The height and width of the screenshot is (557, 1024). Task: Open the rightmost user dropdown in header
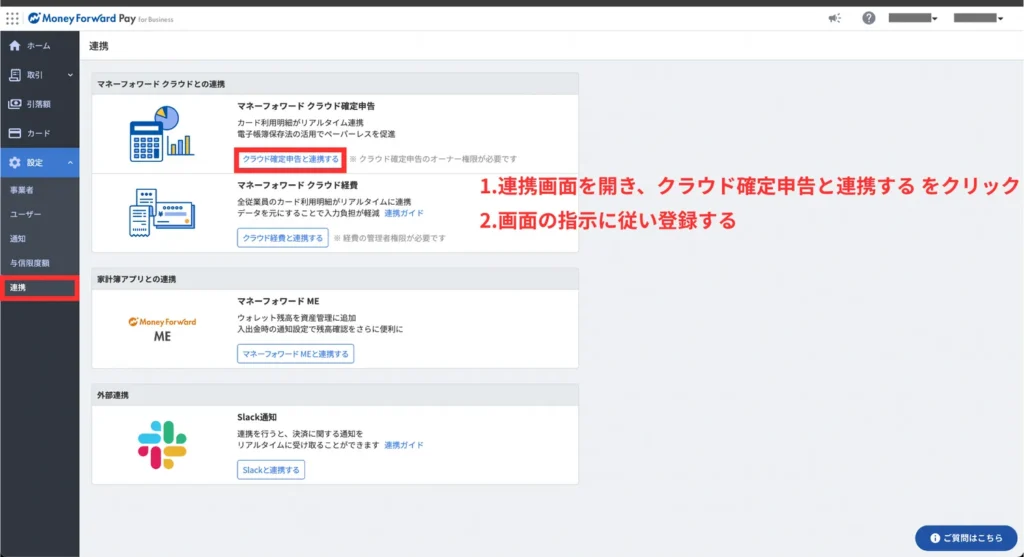(978, 18)
